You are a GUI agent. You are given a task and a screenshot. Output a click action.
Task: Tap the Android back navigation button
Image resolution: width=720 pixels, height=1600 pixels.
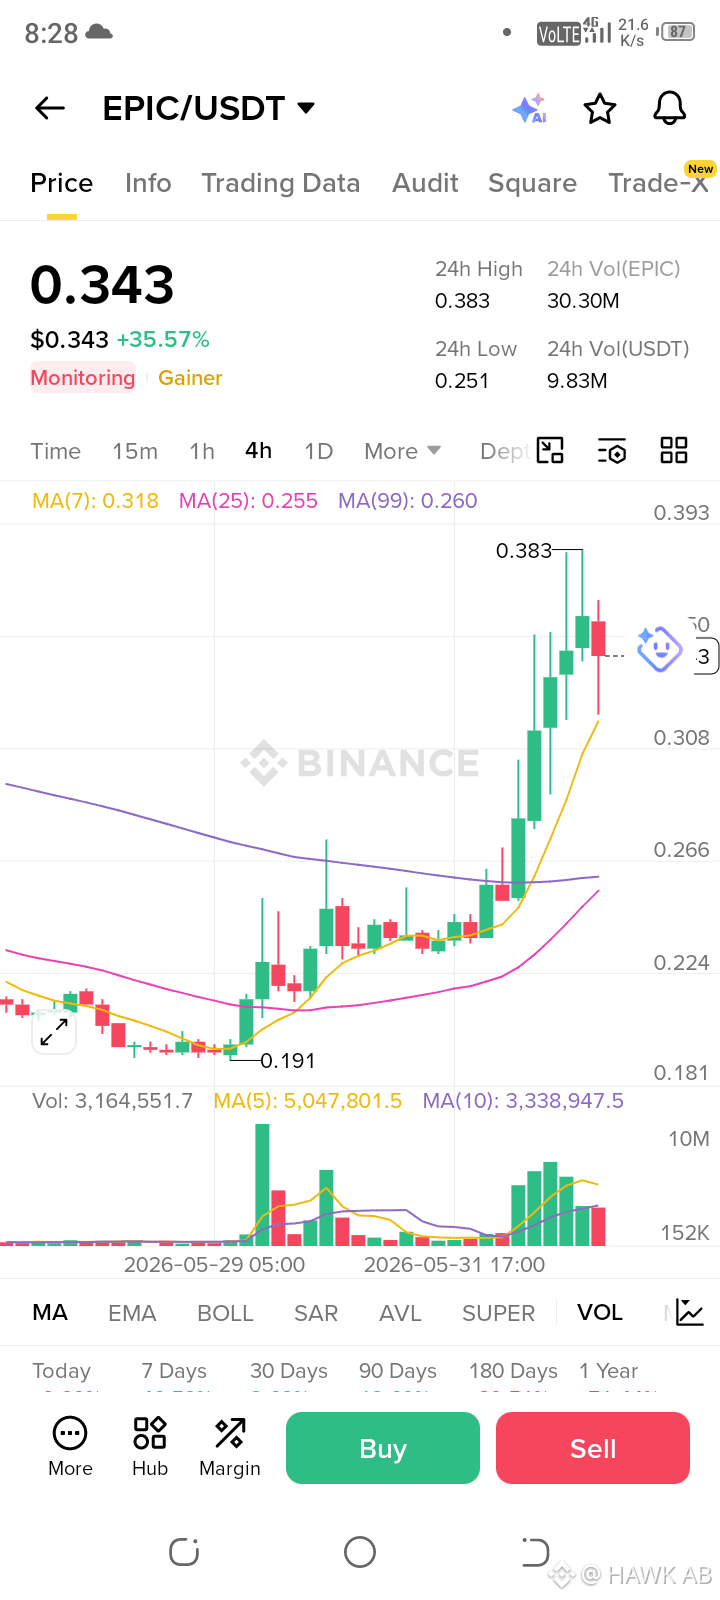click(x=535, y=1552)
